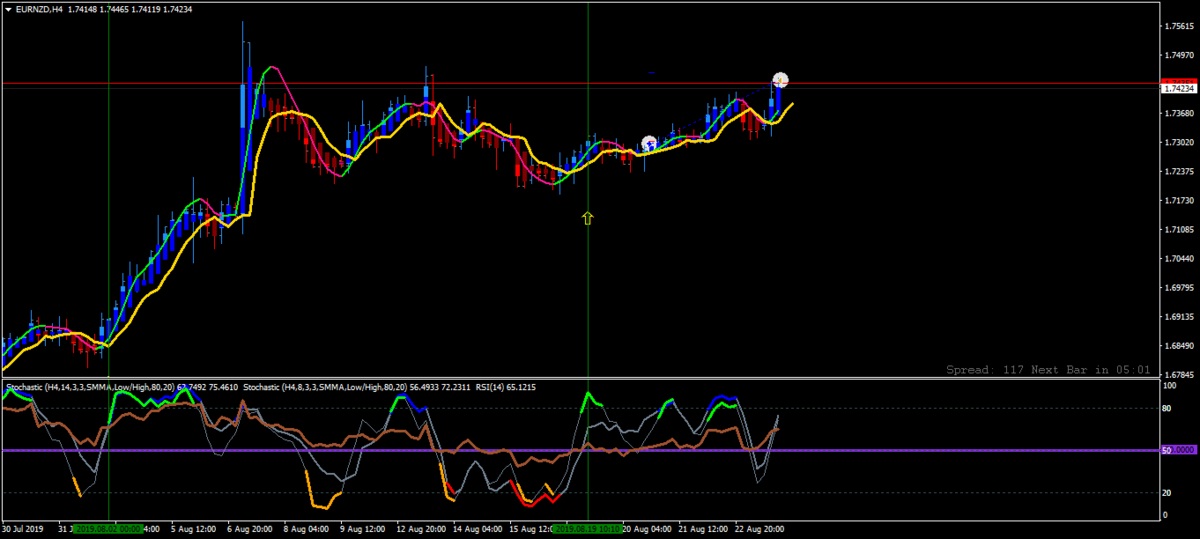Click the white current price label 1.74234
The height and width of the screenshot is (539, 1200).
pyautogui.click(x=1180, y=88)
